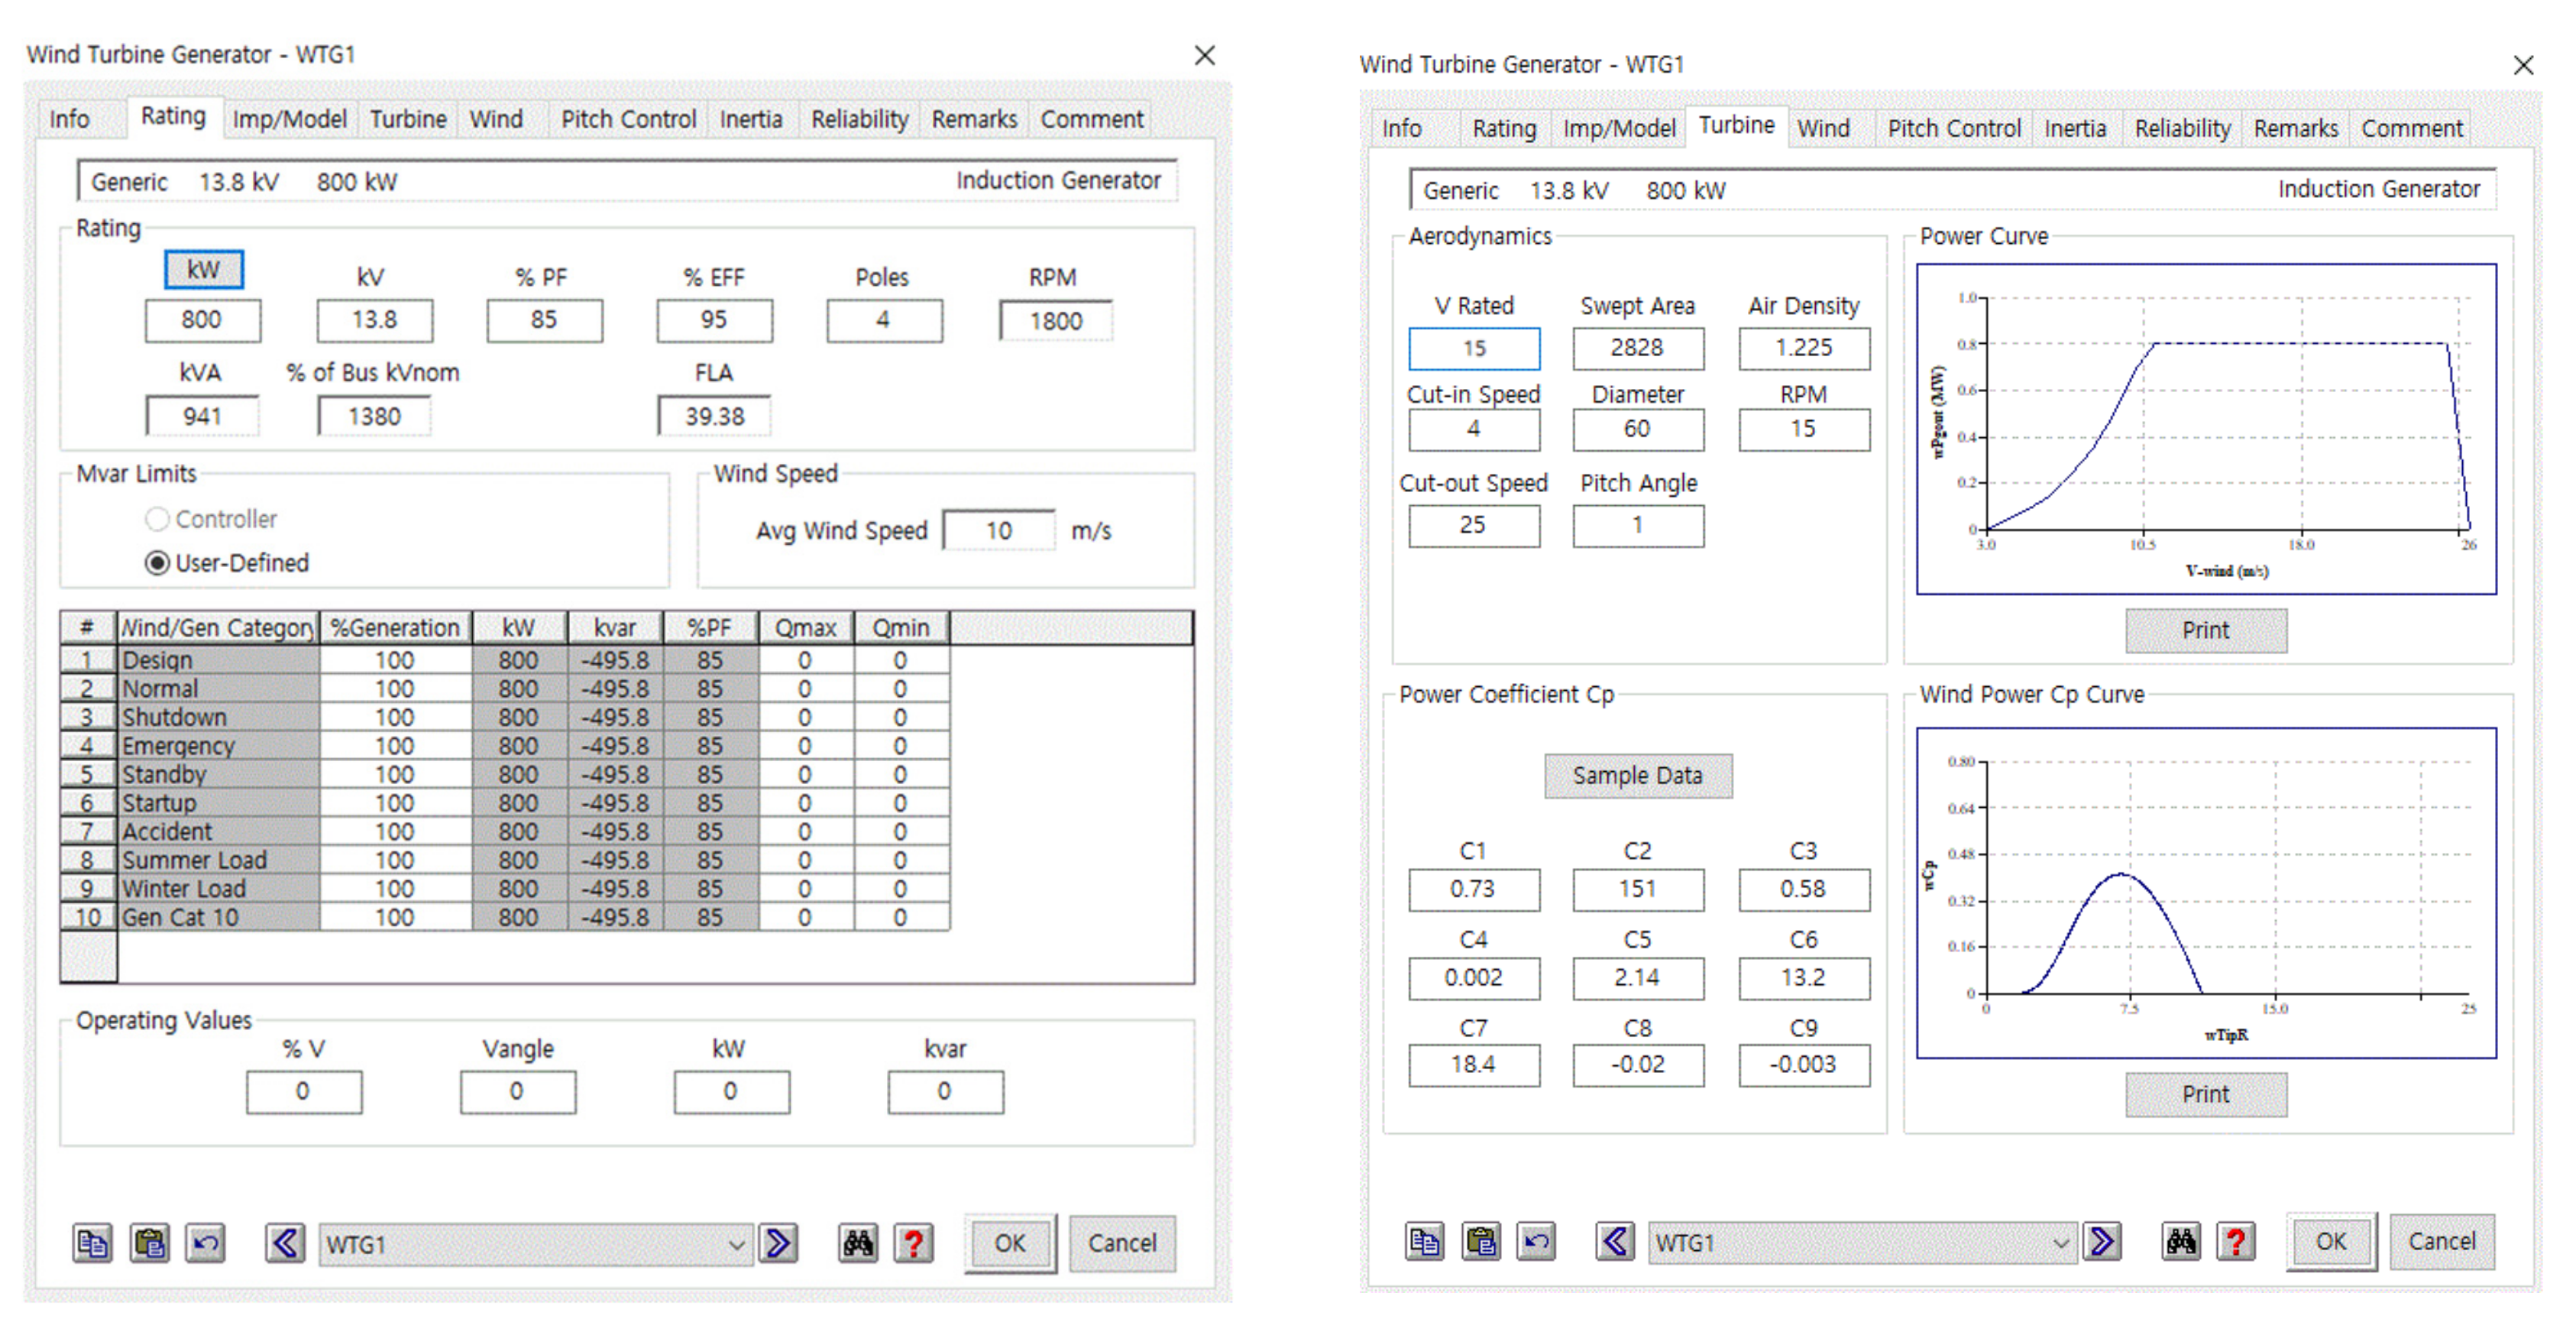This screenshot has width=2576, height=1332.
Task: Open the Imp/Model tab in left dialog
Action: [289, 119]
